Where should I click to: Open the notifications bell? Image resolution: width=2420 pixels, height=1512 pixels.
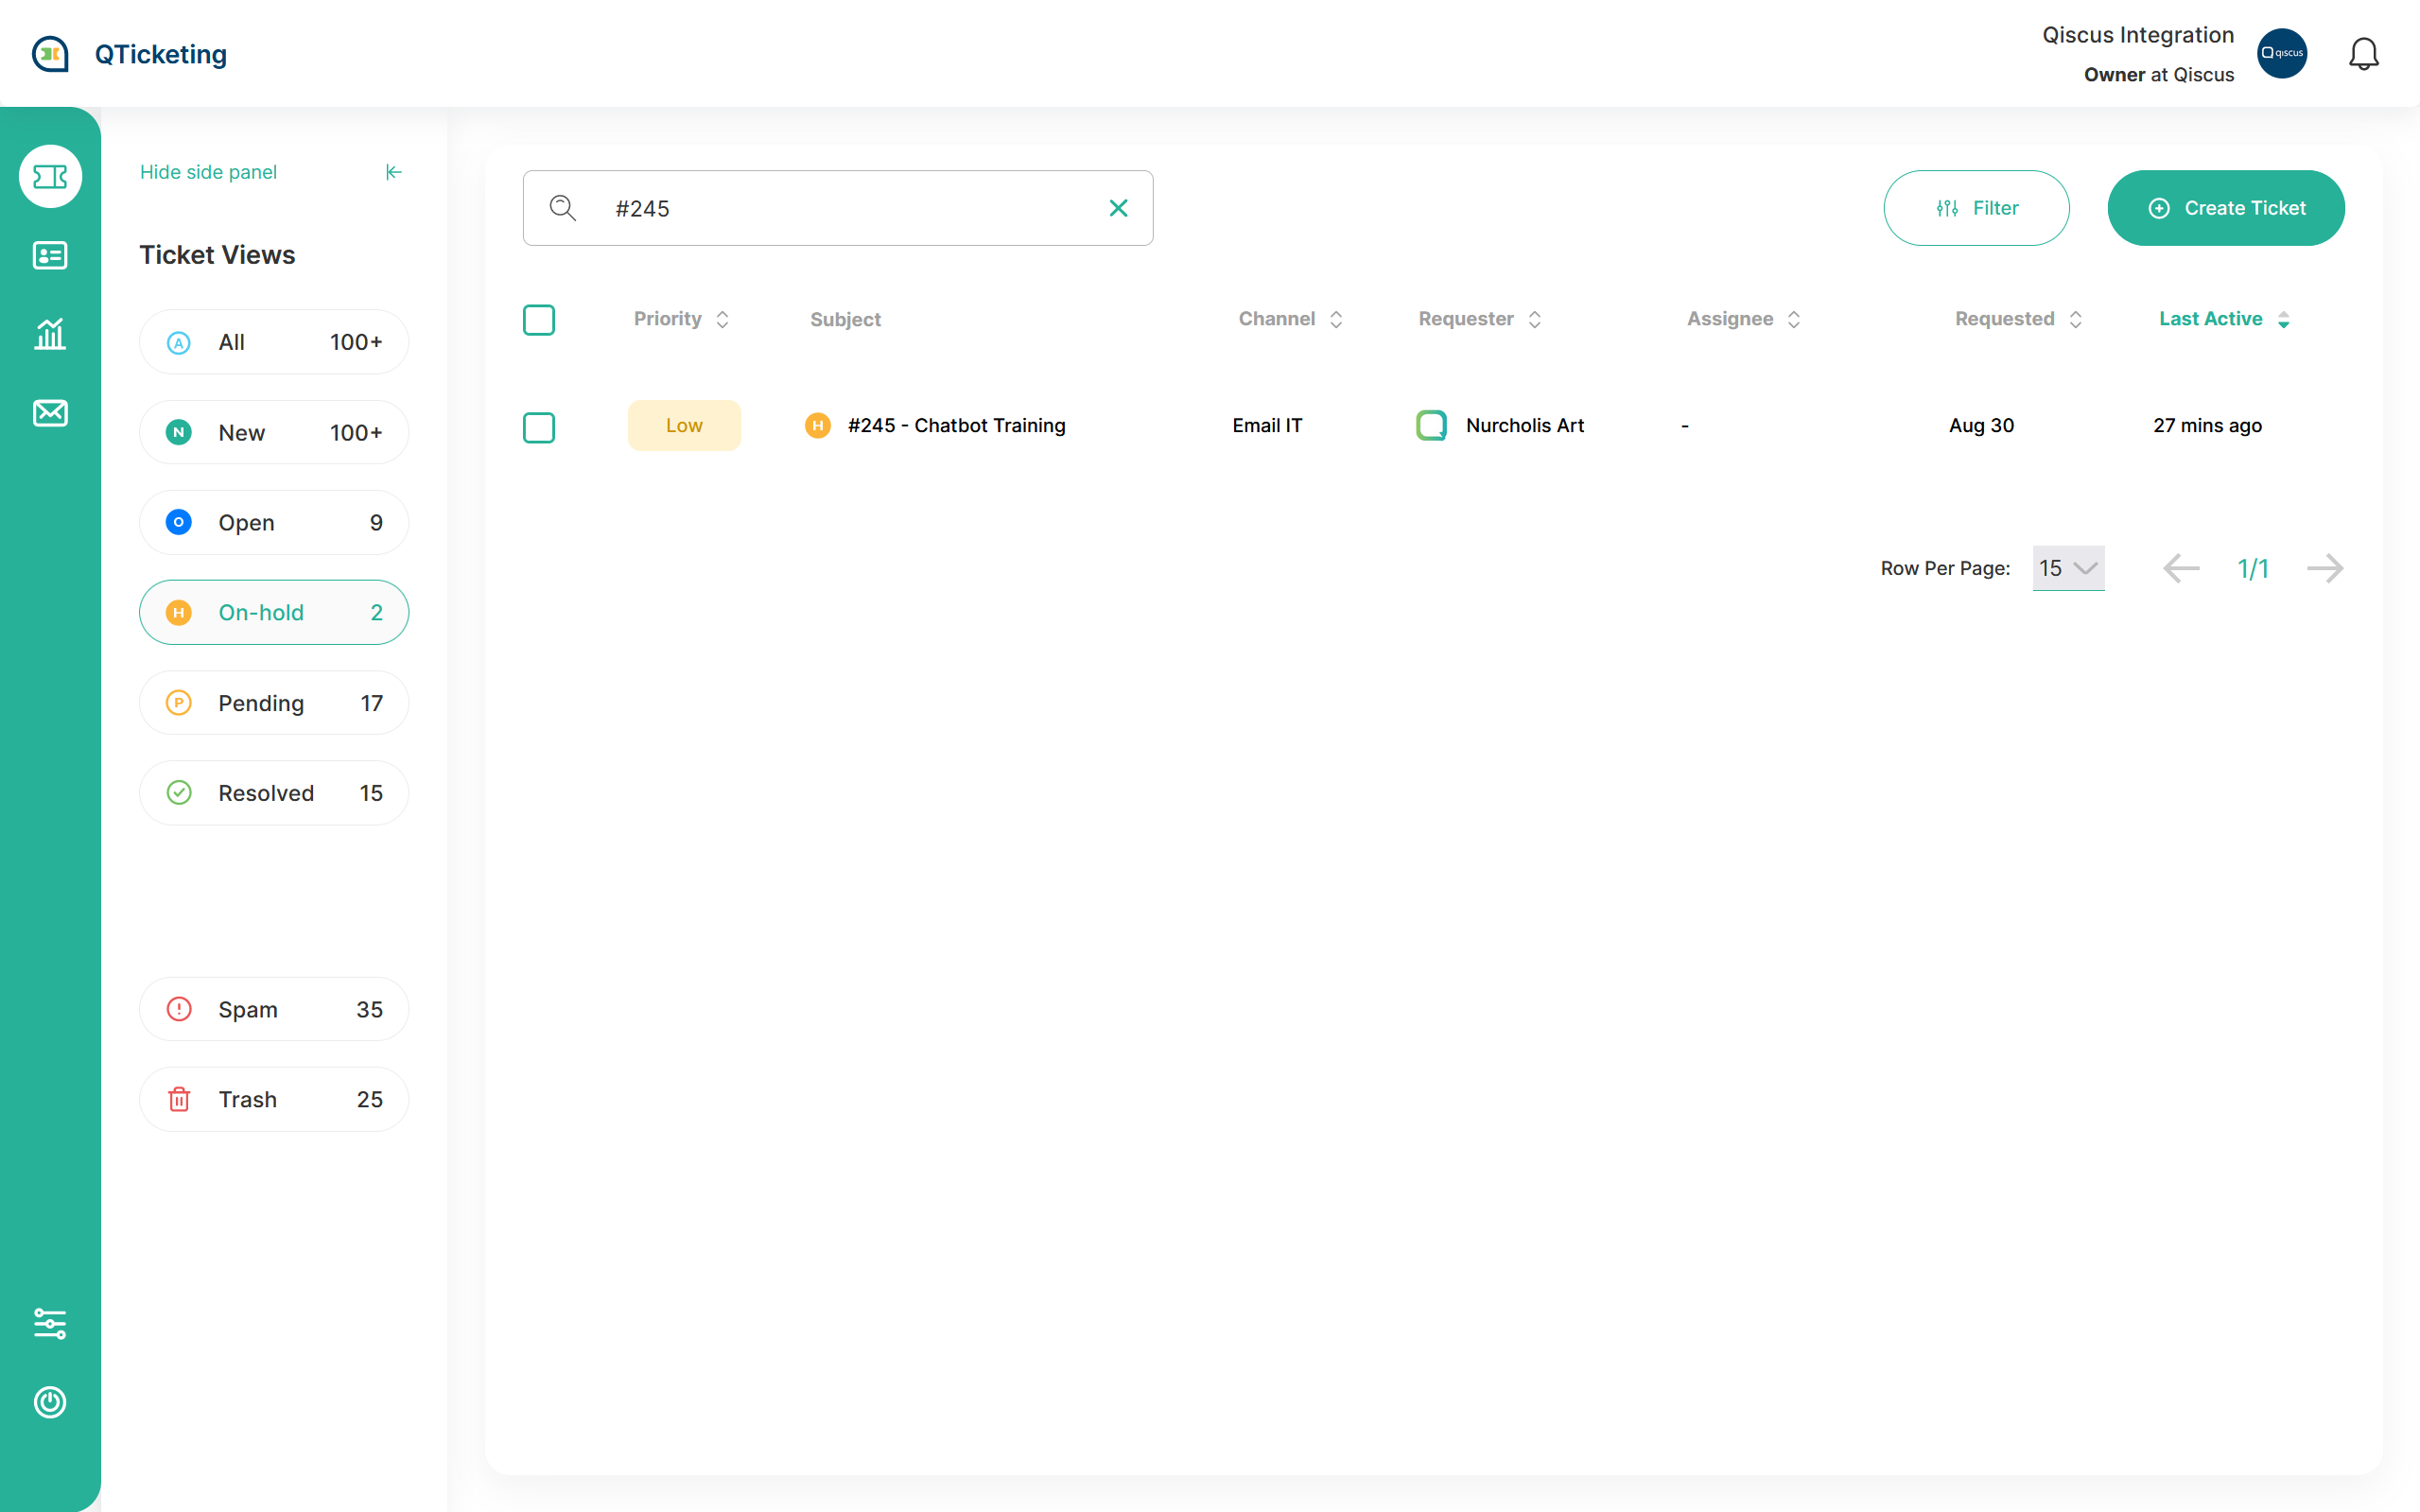[x=2363, y=54]
